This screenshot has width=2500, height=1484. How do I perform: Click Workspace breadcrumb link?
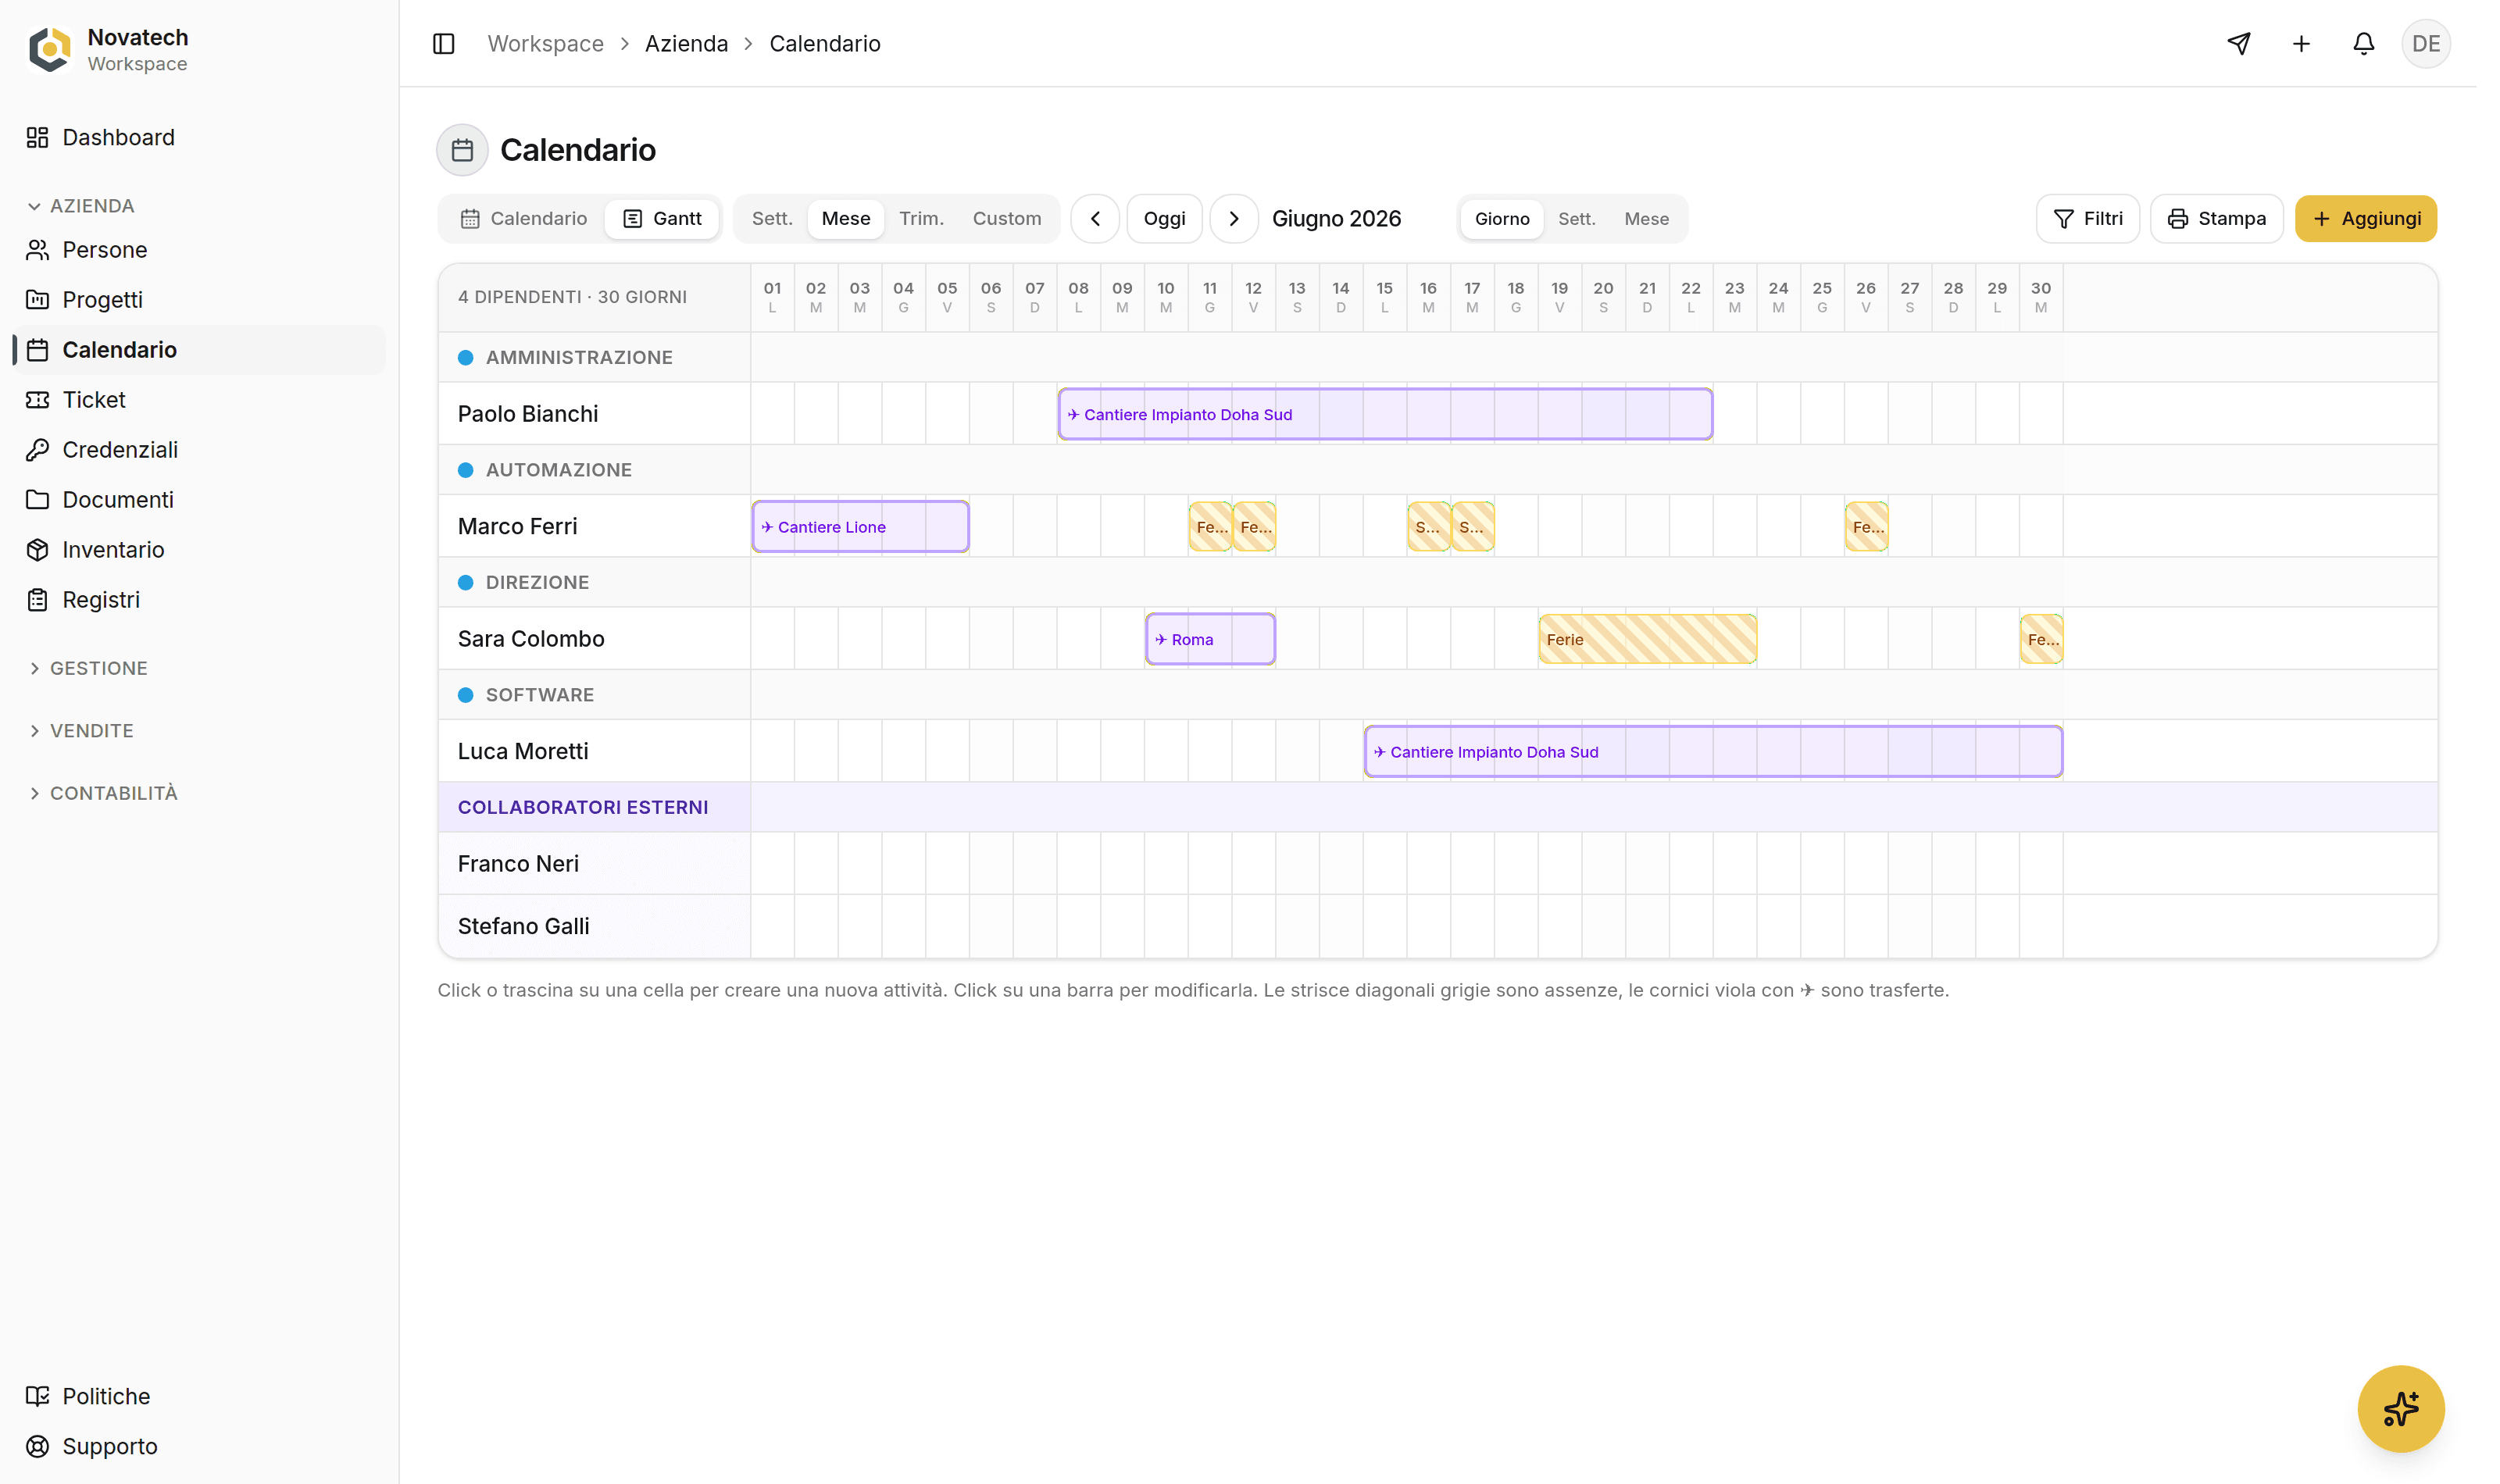point(546,44)
